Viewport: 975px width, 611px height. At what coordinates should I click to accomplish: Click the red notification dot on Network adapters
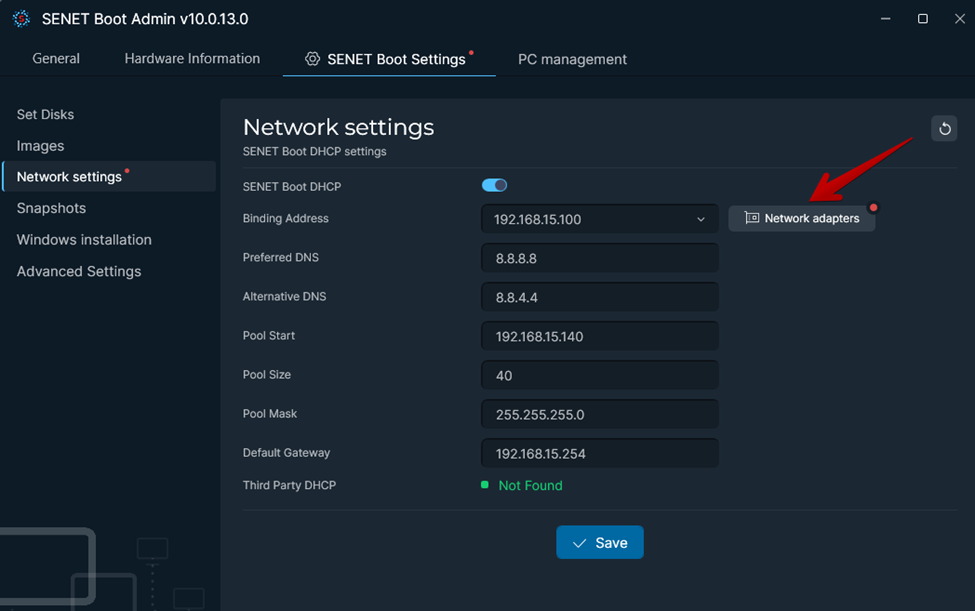(x=871, y=205)
